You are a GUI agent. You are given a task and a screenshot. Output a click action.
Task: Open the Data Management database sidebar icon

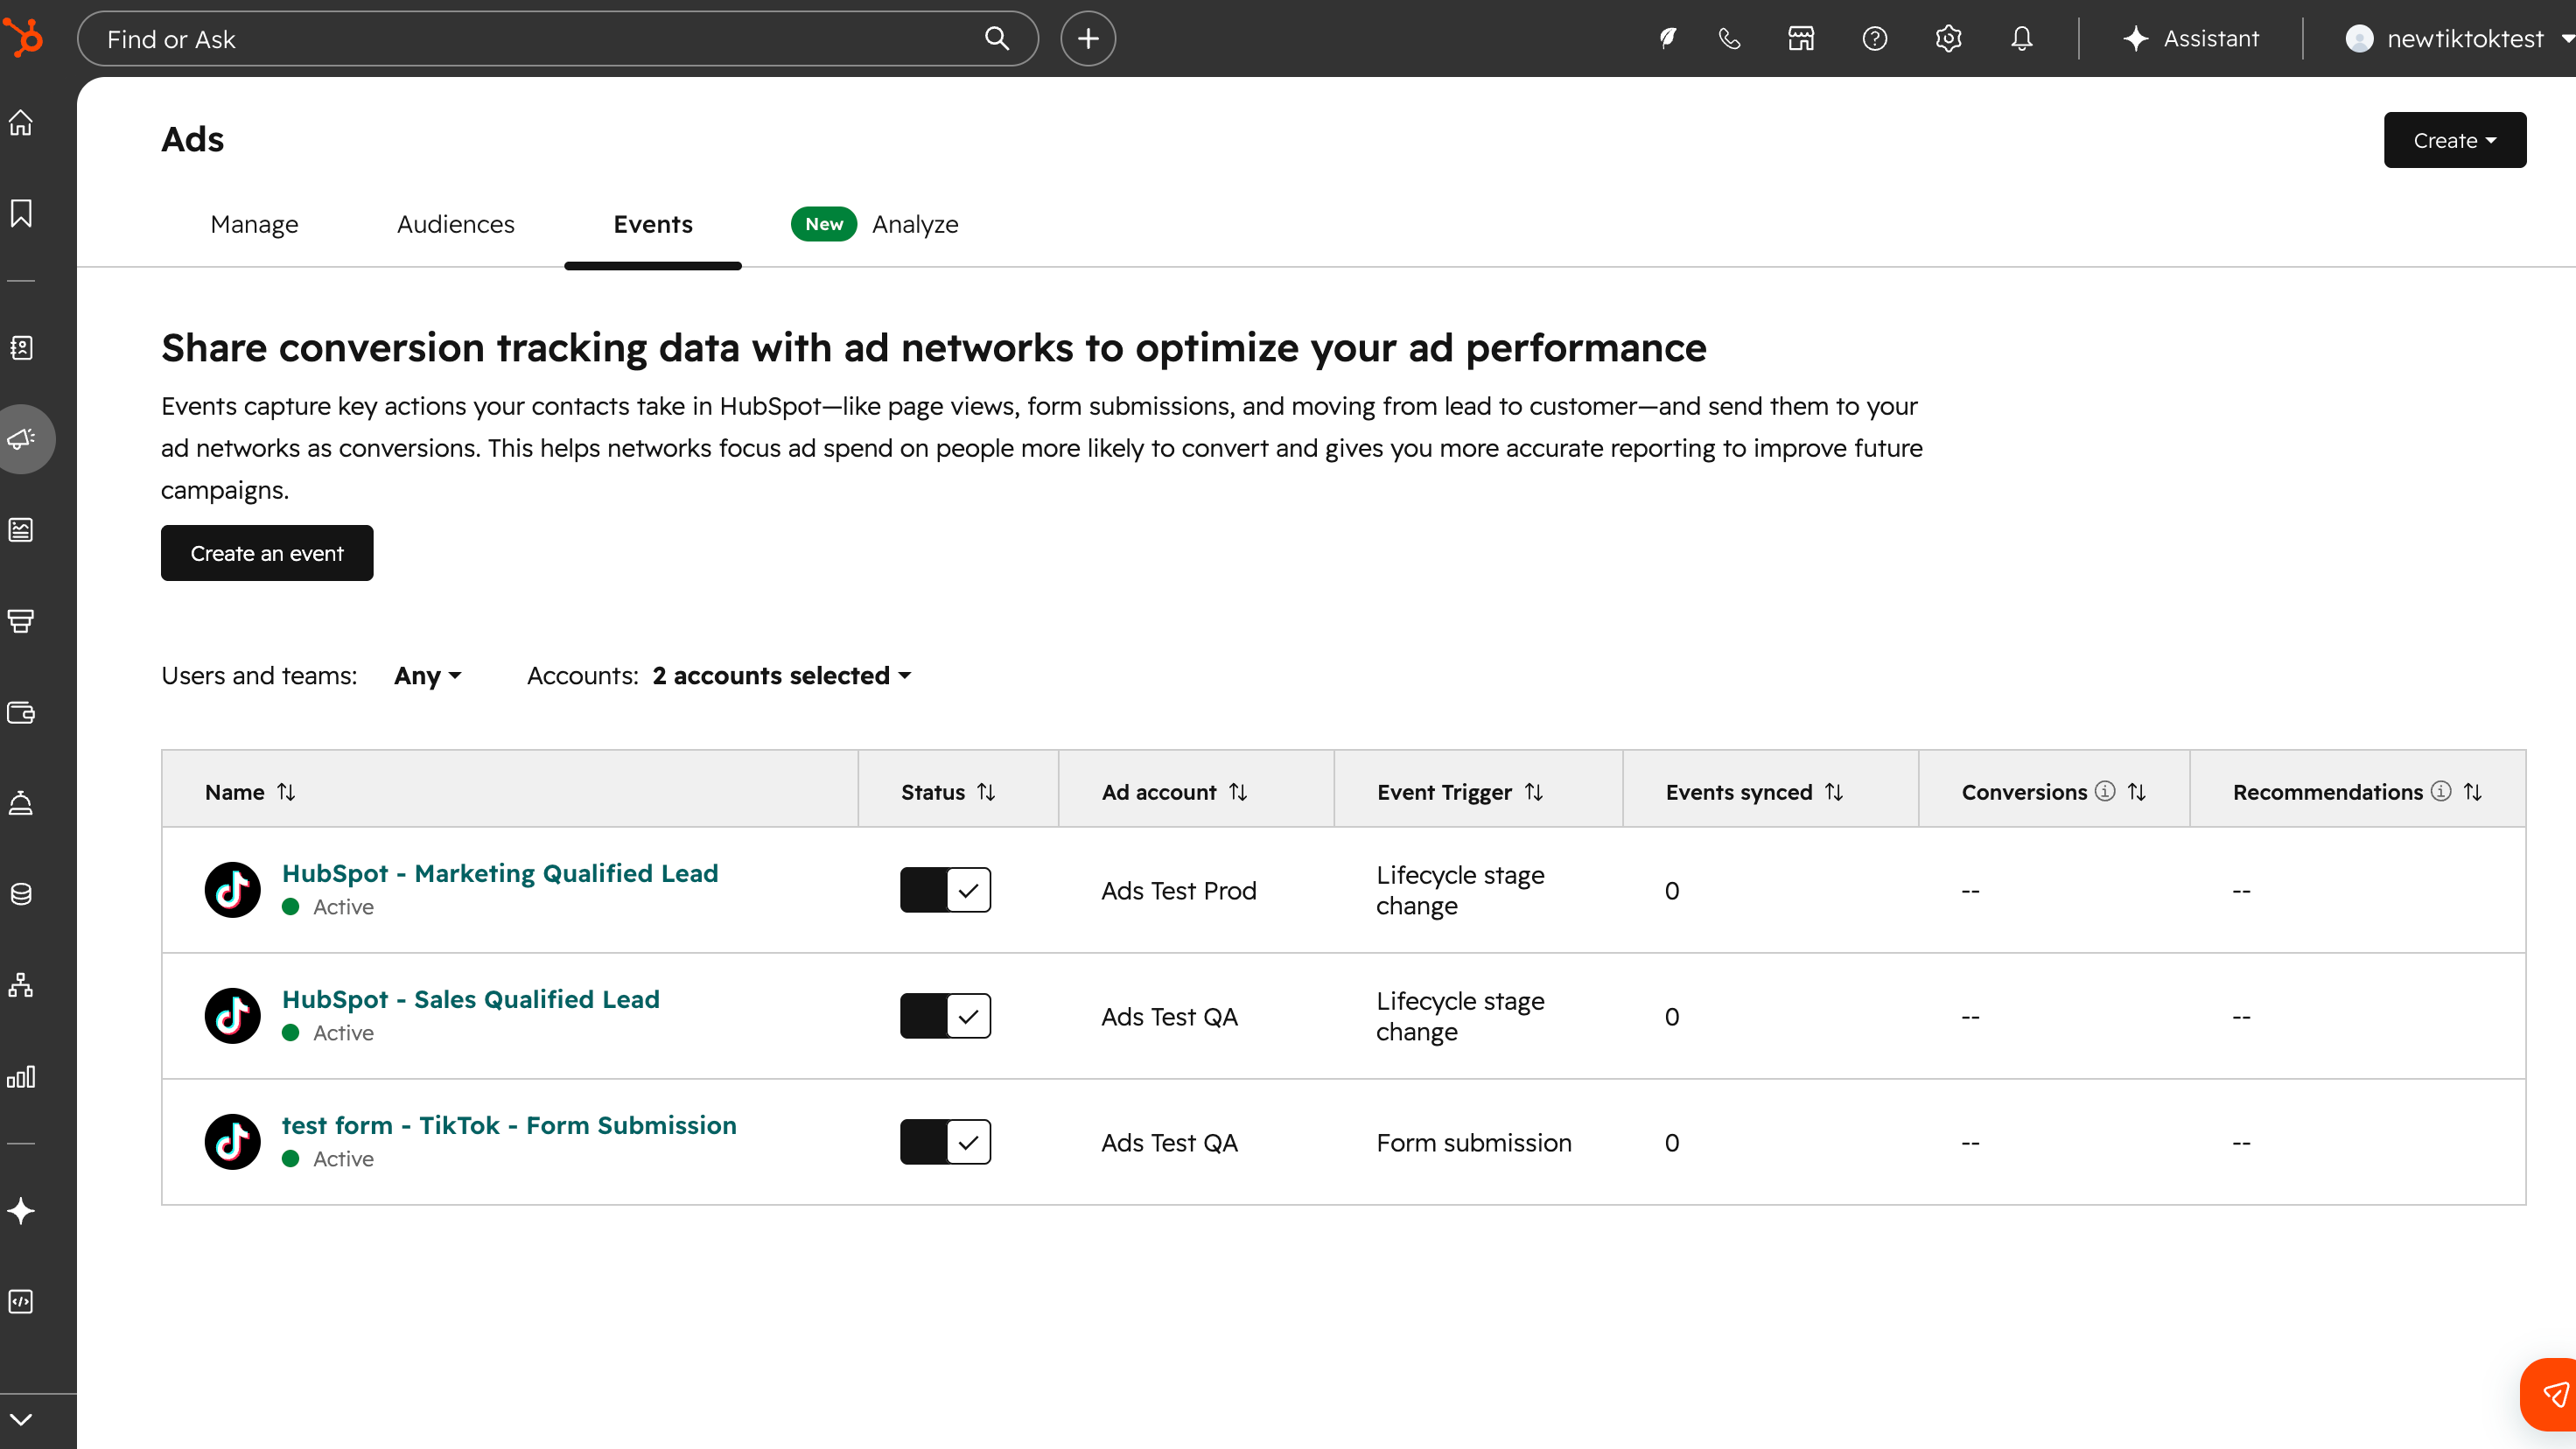(21, 894)
